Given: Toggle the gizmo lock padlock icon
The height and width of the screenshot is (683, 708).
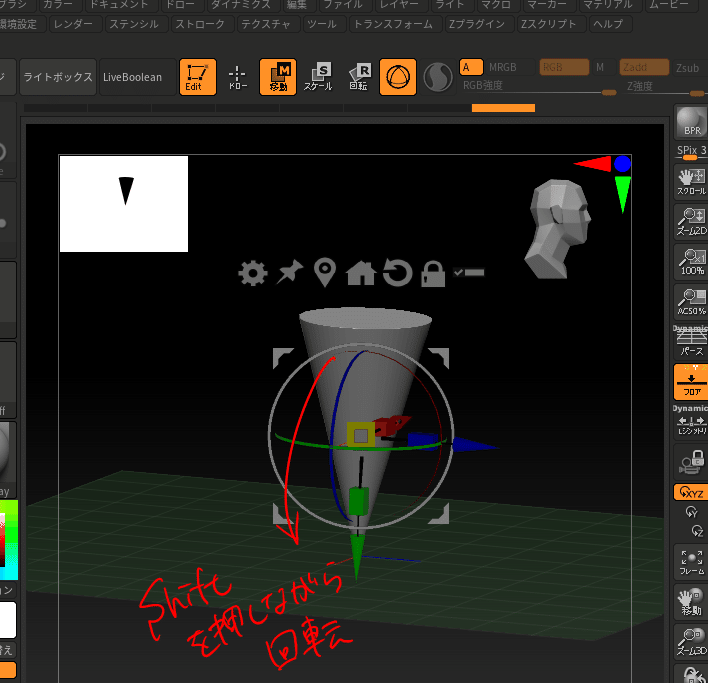Looking at the screenshot, I should coord(433,273).
